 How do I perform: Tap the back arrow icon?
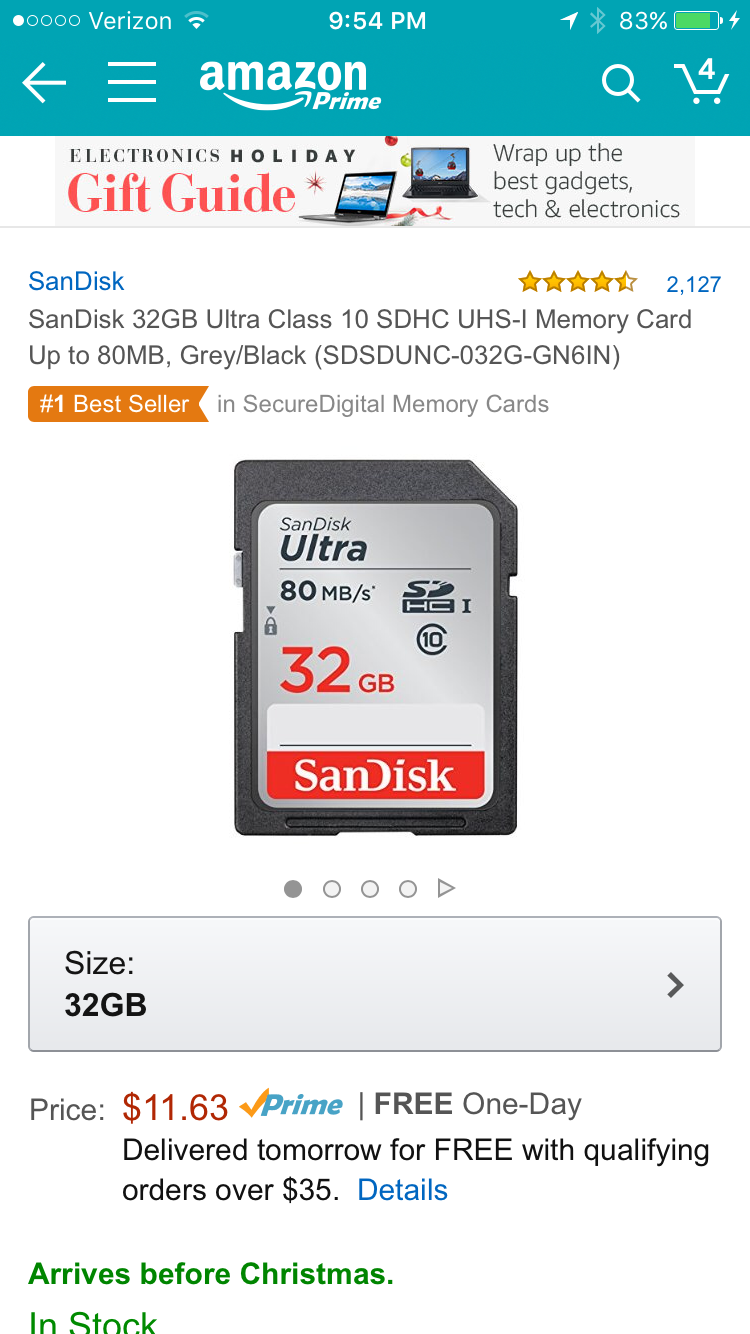(44, 83)
